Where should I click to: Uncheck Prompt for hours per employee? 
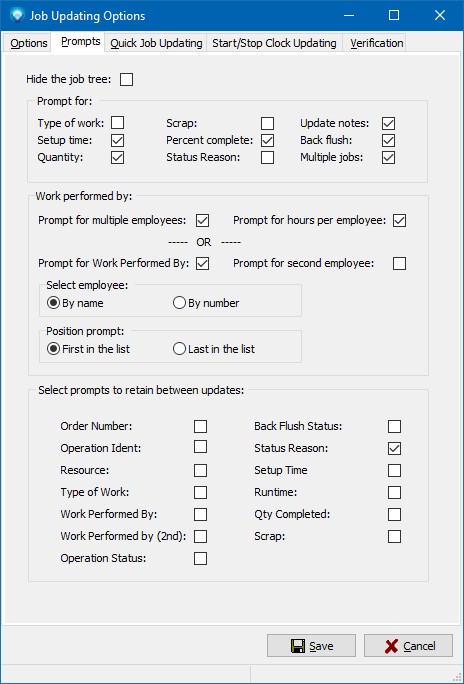coord(399,220)
